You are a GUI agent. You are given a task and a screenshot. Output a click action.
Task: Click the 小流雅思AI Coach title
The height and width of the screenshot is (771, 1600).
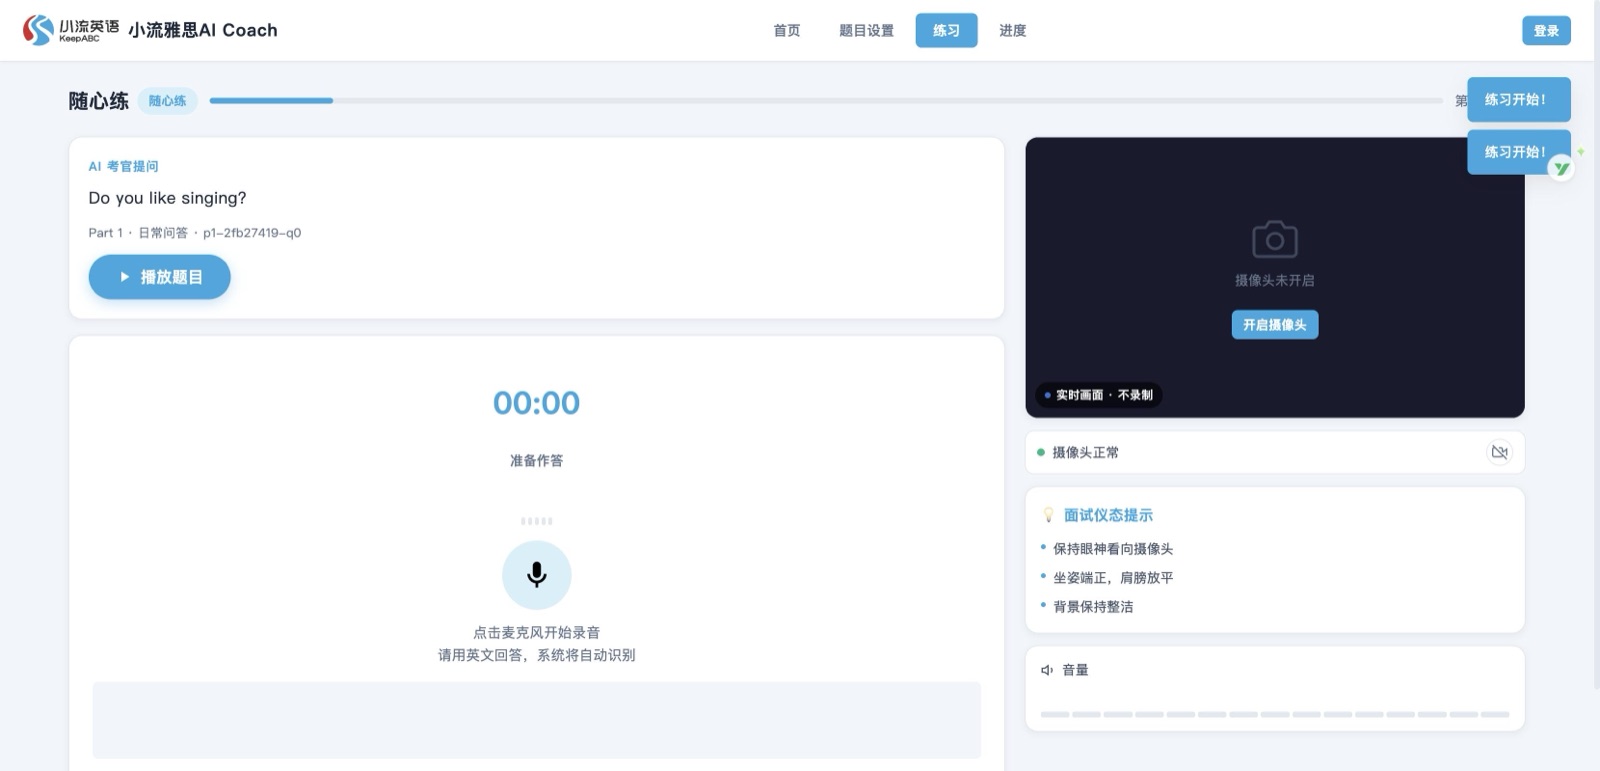coord(203,31)
